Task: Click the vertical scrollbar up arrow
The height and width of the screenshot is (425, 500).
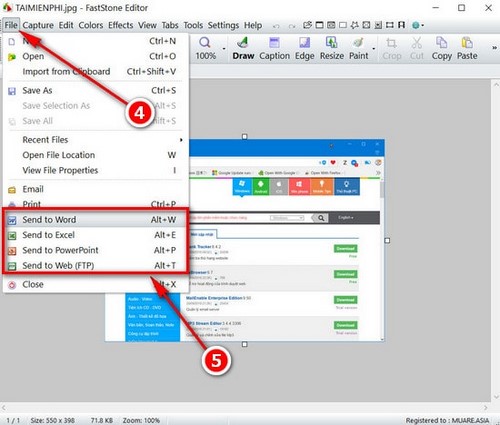Action: pos(496,84)
